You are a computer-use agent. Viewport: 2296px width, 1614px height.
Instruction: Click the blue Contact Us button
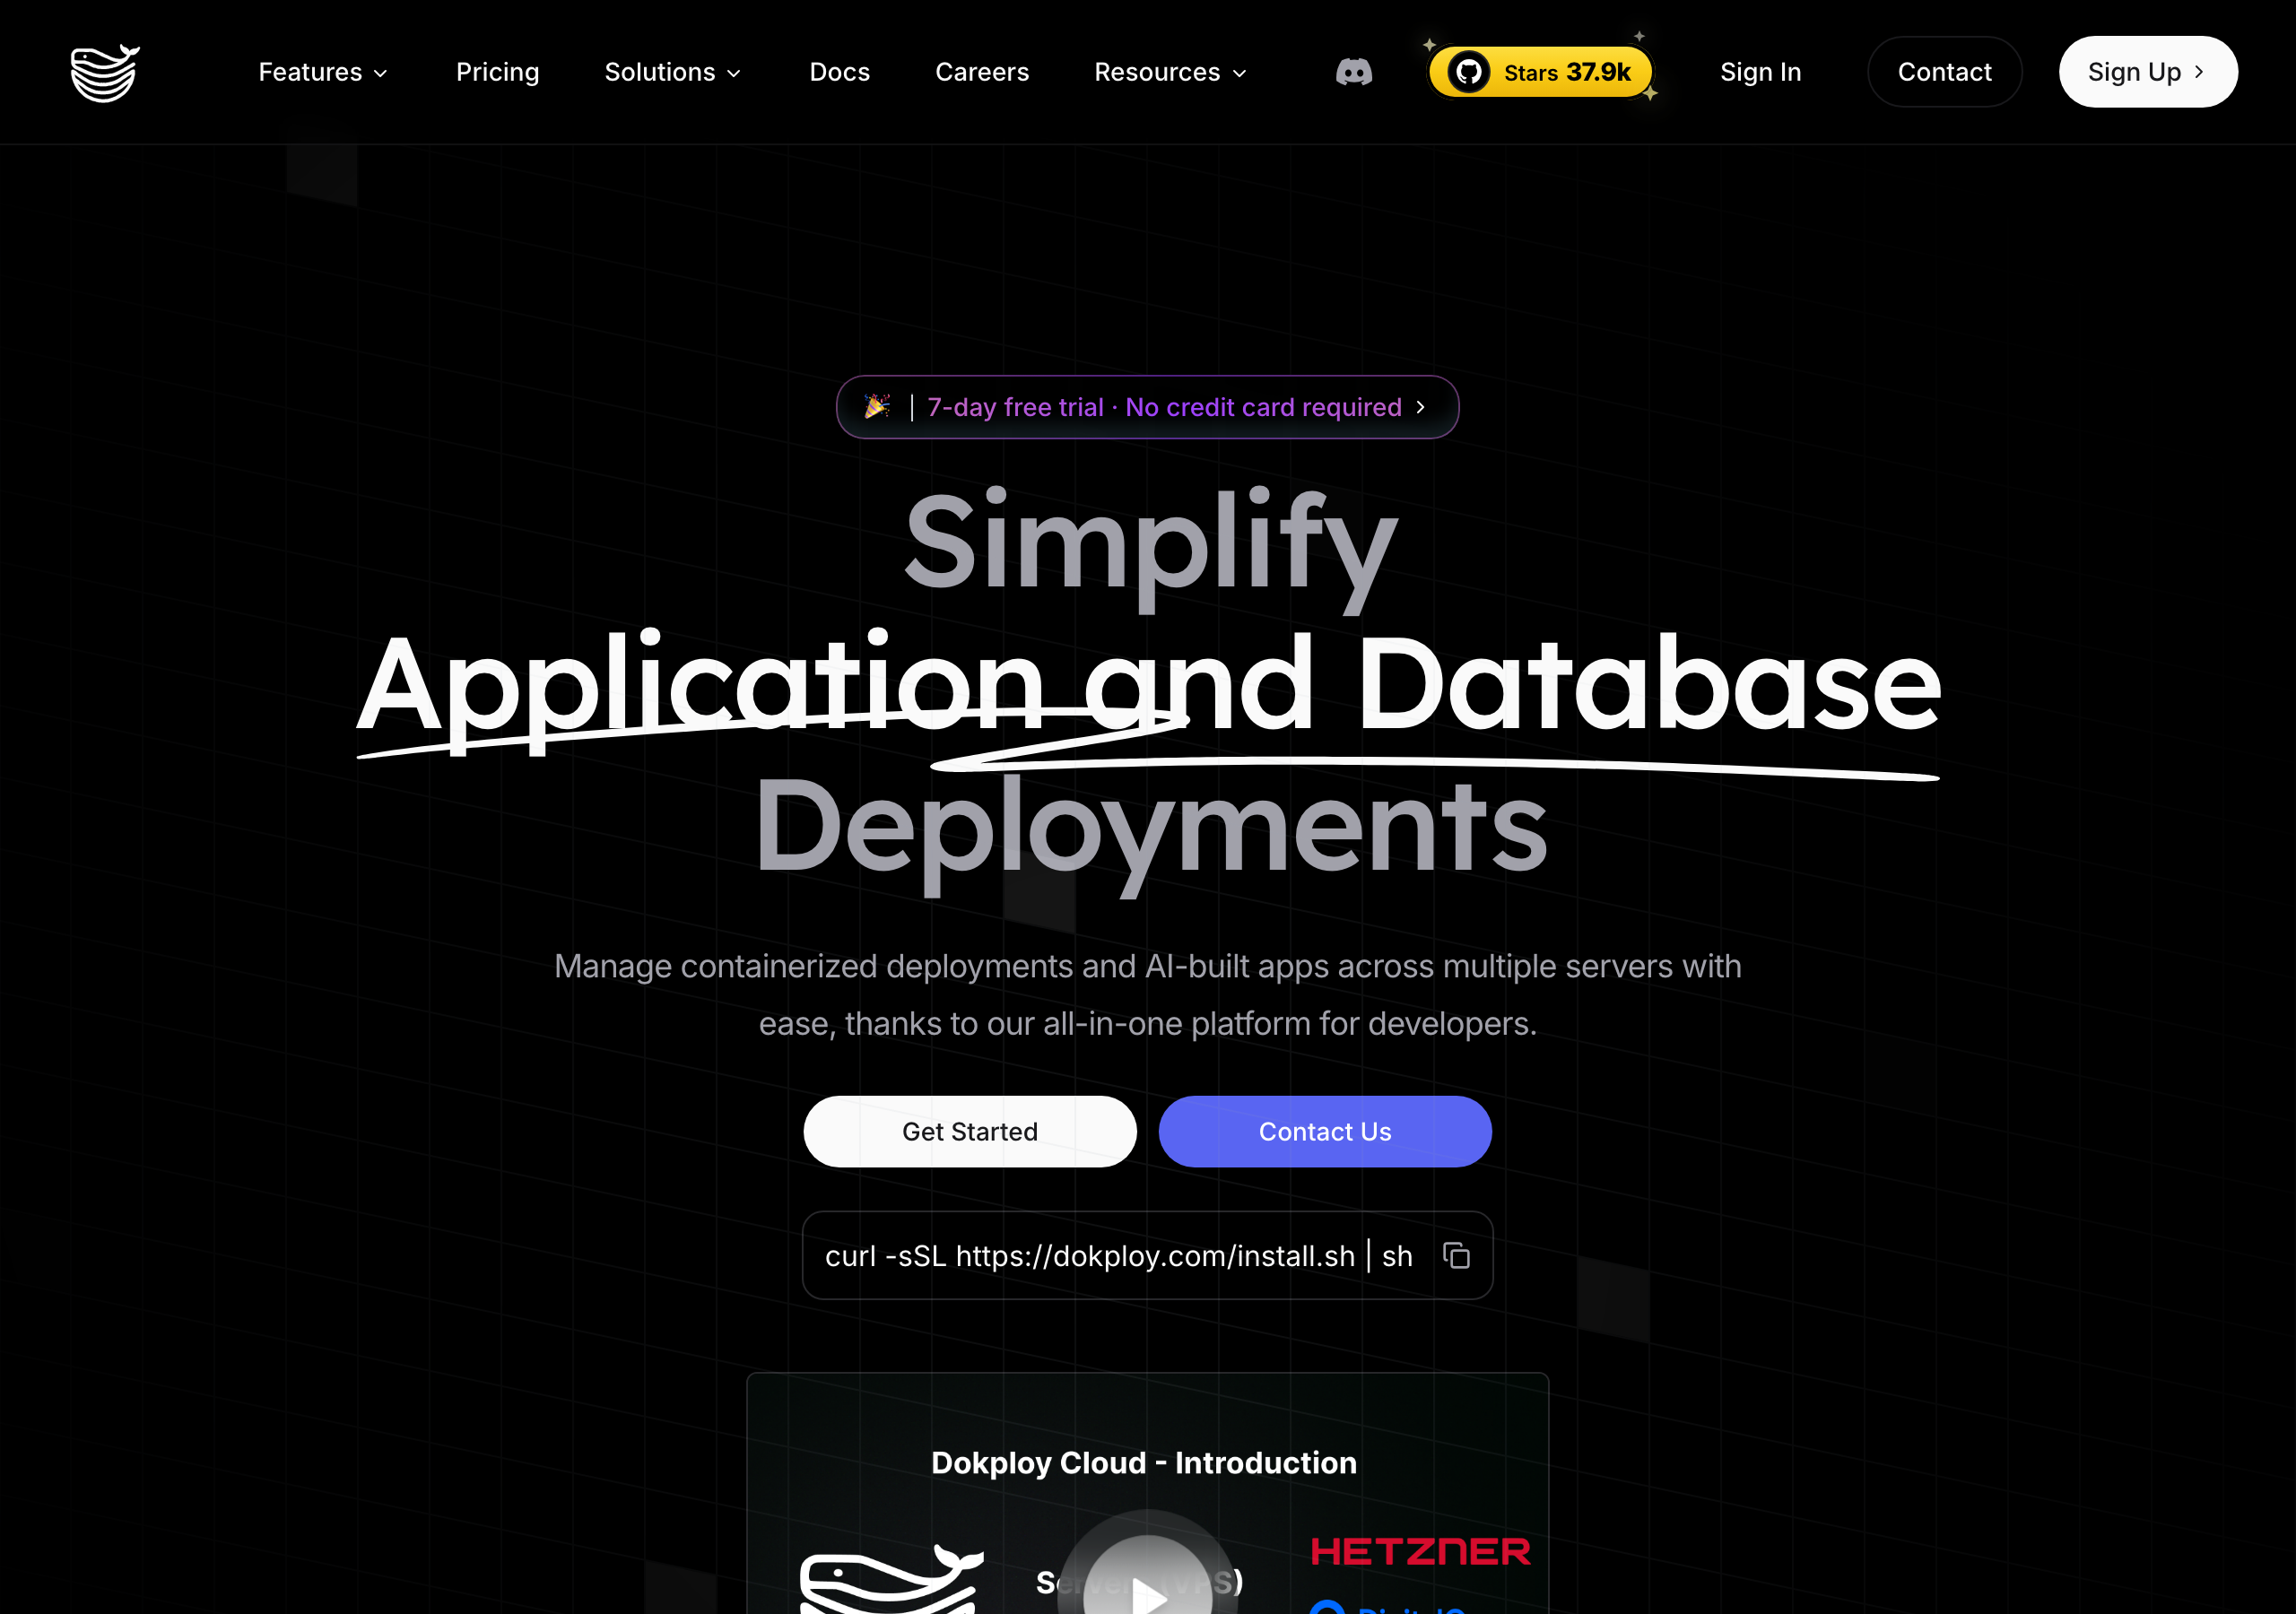click(x=1324, y=1131)
